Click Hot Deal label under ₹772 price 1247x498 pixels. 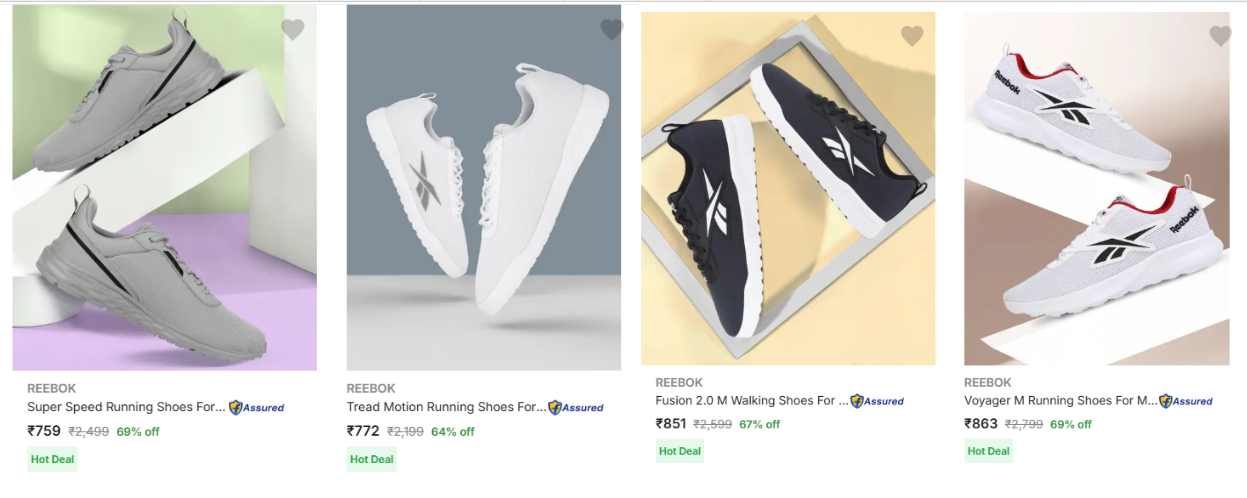(x=371, y=459)
